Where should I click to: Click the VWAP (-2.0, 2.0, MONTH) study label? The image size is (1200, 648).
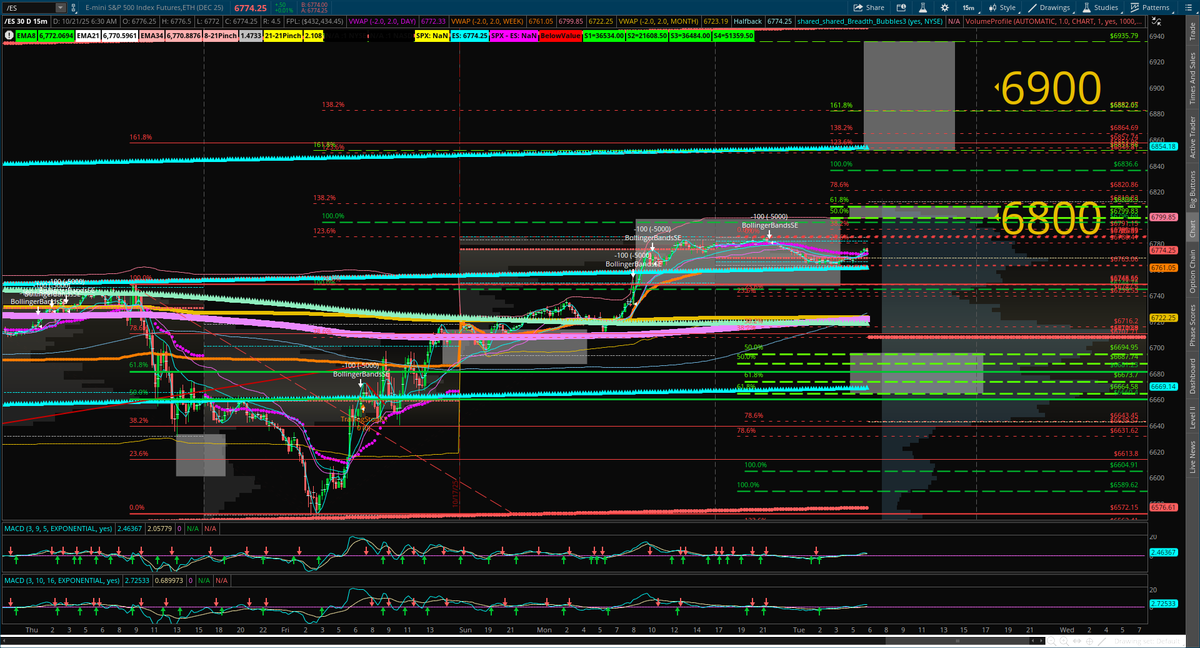click(x=658, y=21)
